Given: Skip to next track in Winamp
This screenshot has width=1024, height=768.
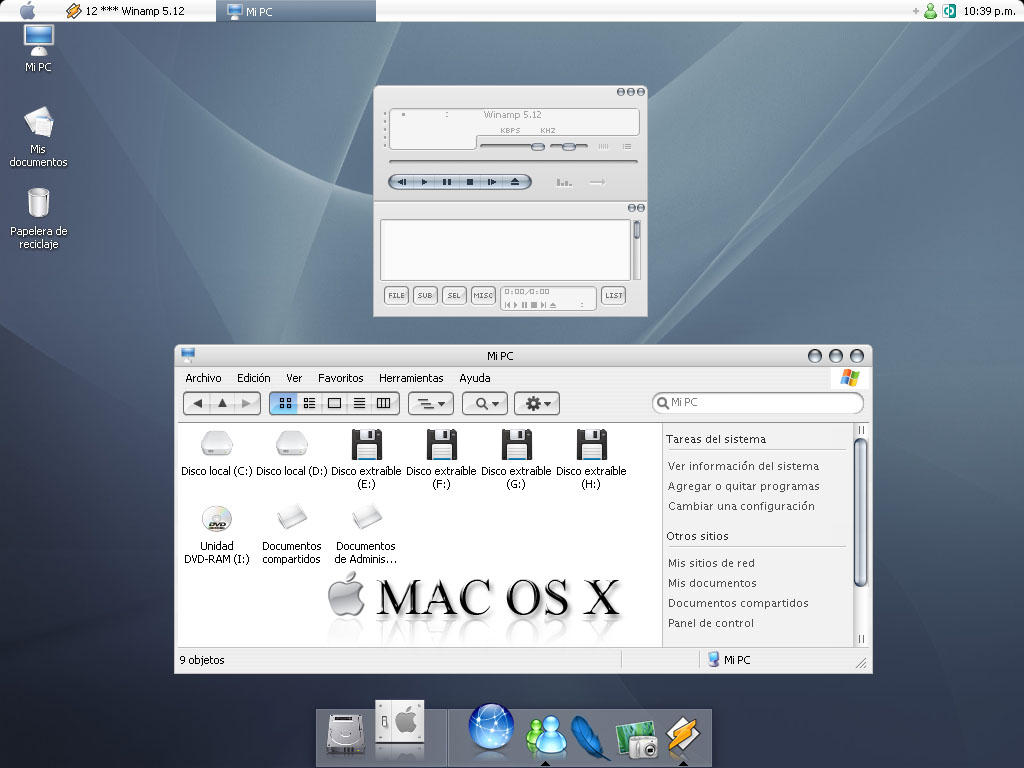Looking at the screenshot, I should (x=492, y=182).
